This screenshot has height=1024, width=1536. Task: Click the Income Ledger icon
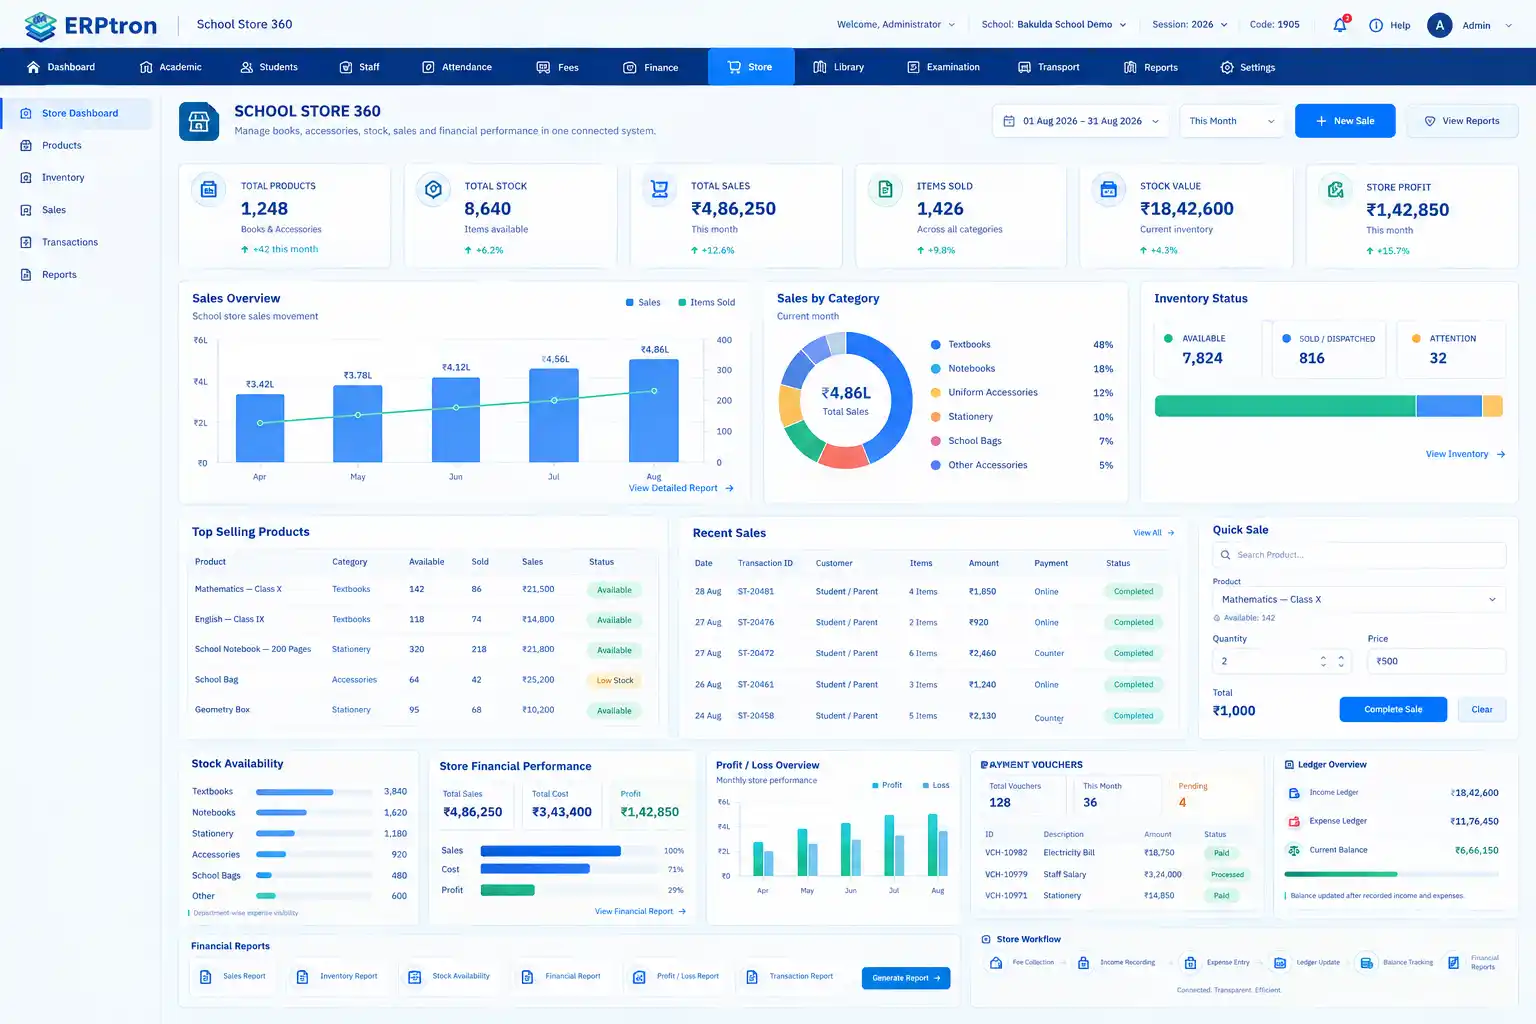(1294, 793)
